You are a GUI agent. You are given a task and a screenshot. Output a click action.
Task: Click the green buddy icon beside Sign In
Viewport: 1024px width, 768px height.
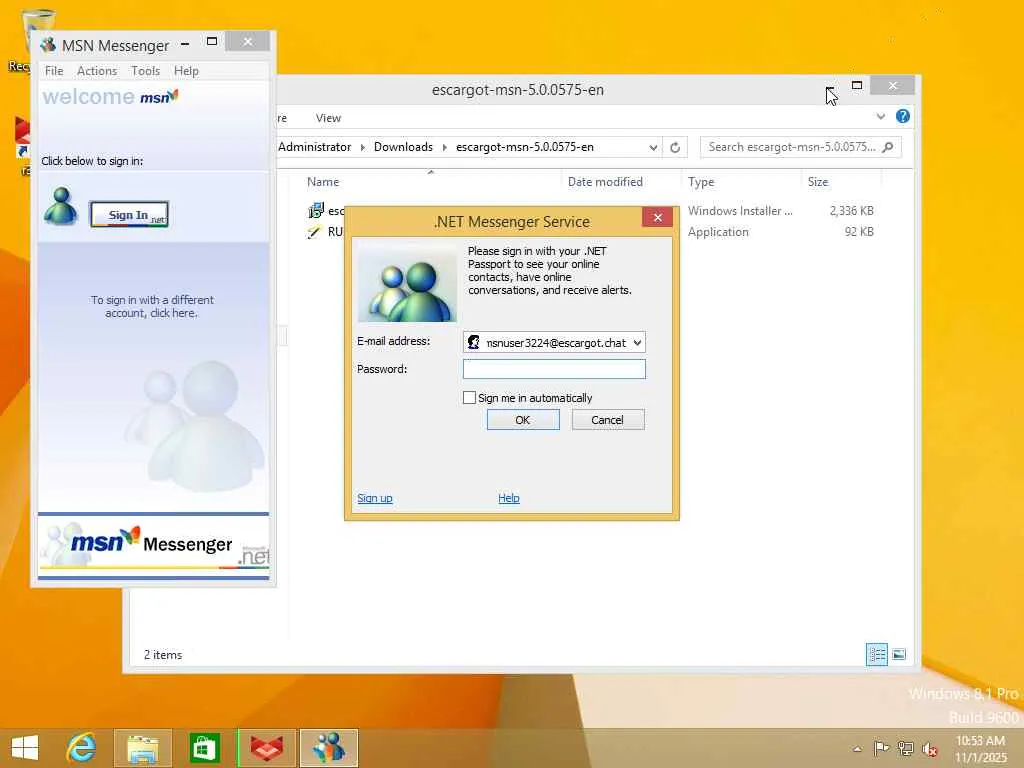[60, 206]
